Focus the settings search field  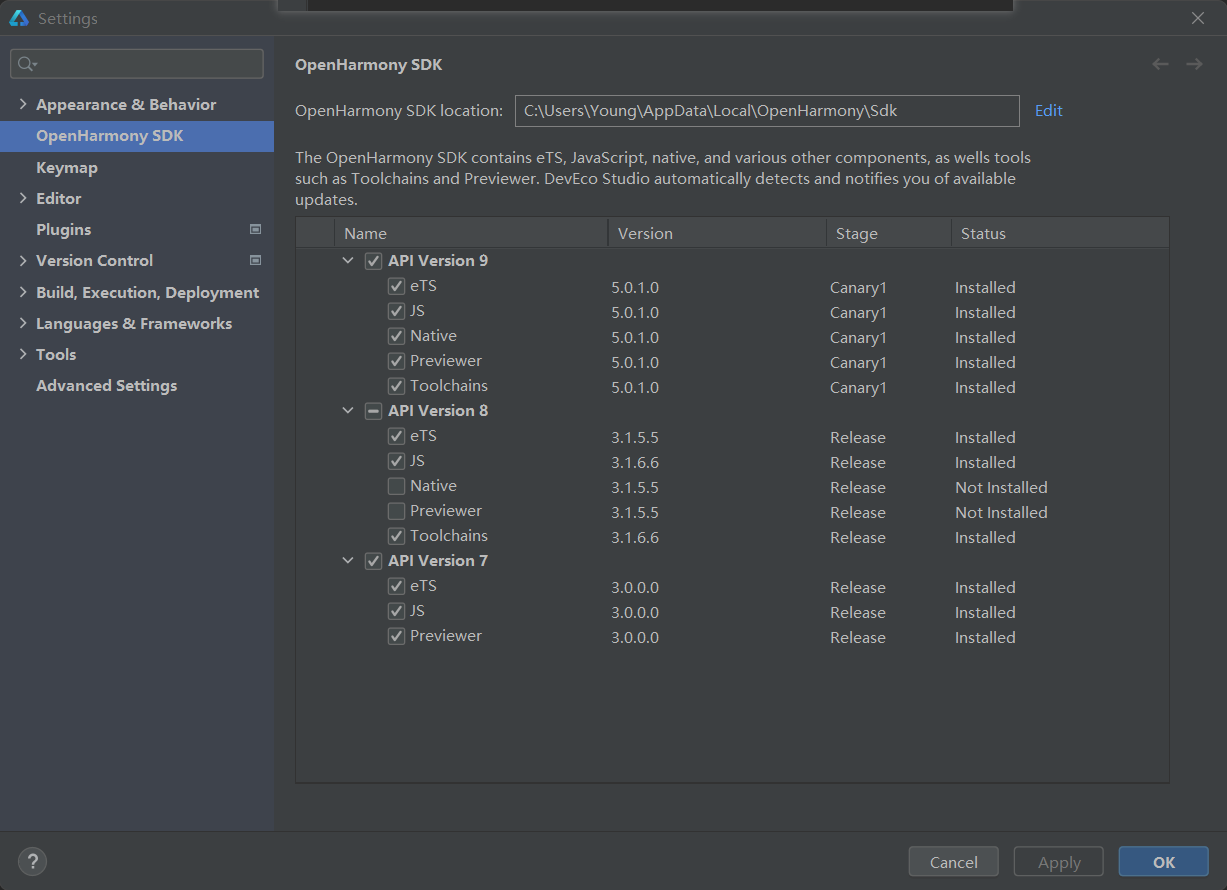tap(137, 64)
